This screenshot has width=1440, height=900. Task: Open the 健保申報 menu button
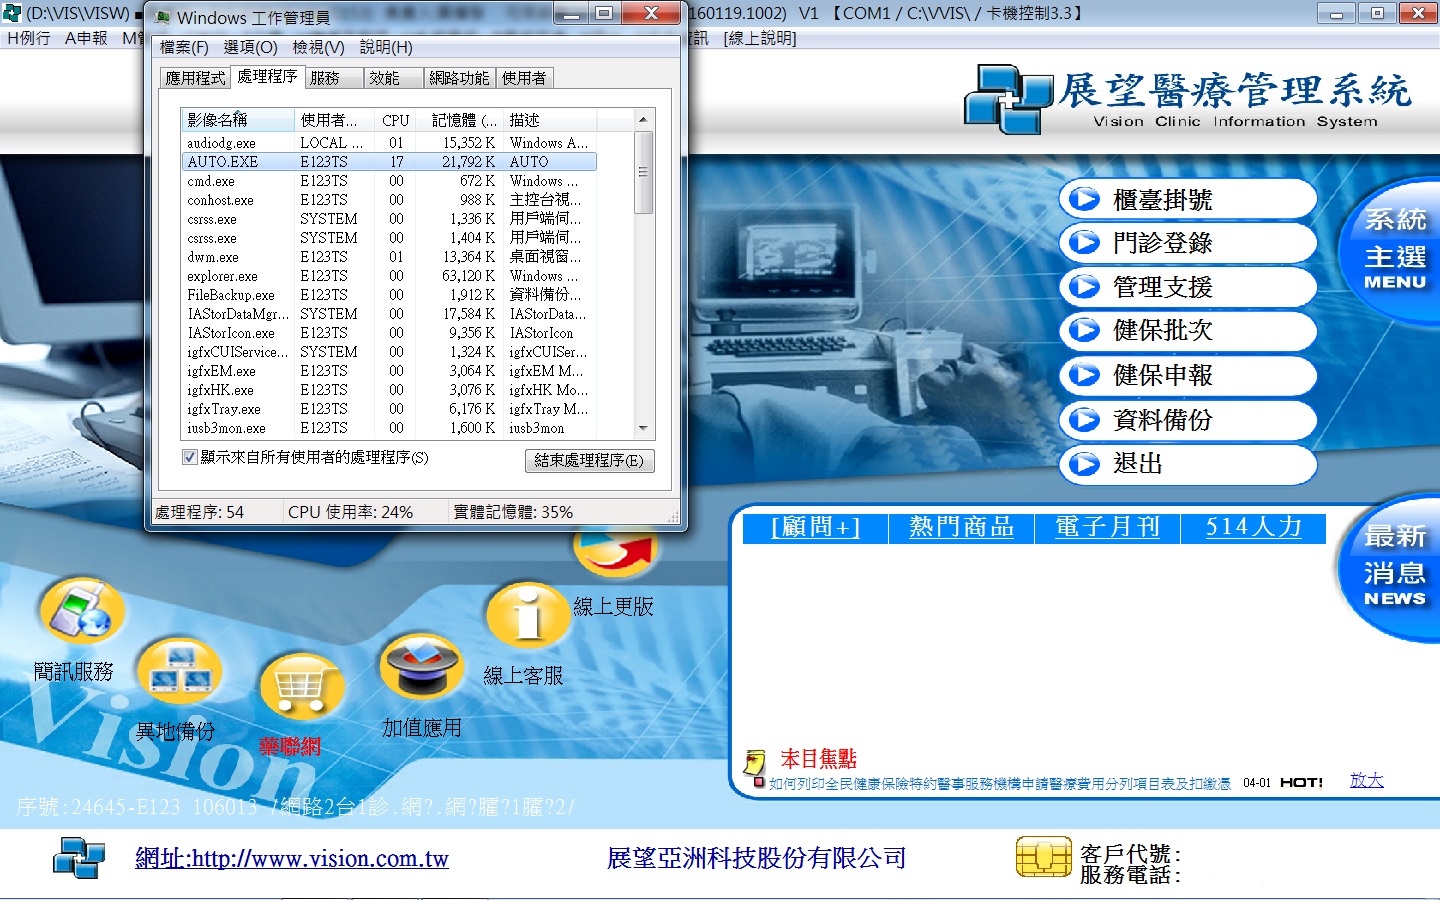(1188, 375)
